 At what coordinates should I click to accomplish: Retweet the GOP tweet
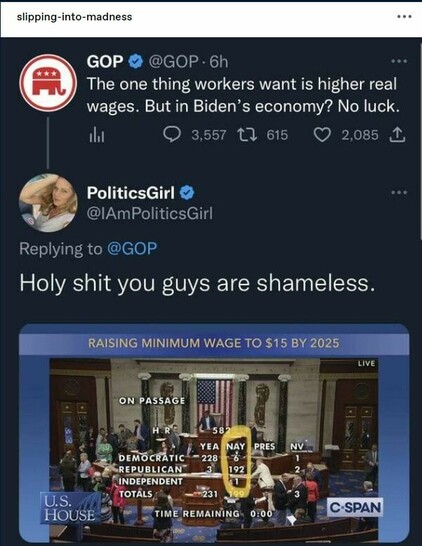(x=247, y=135)
